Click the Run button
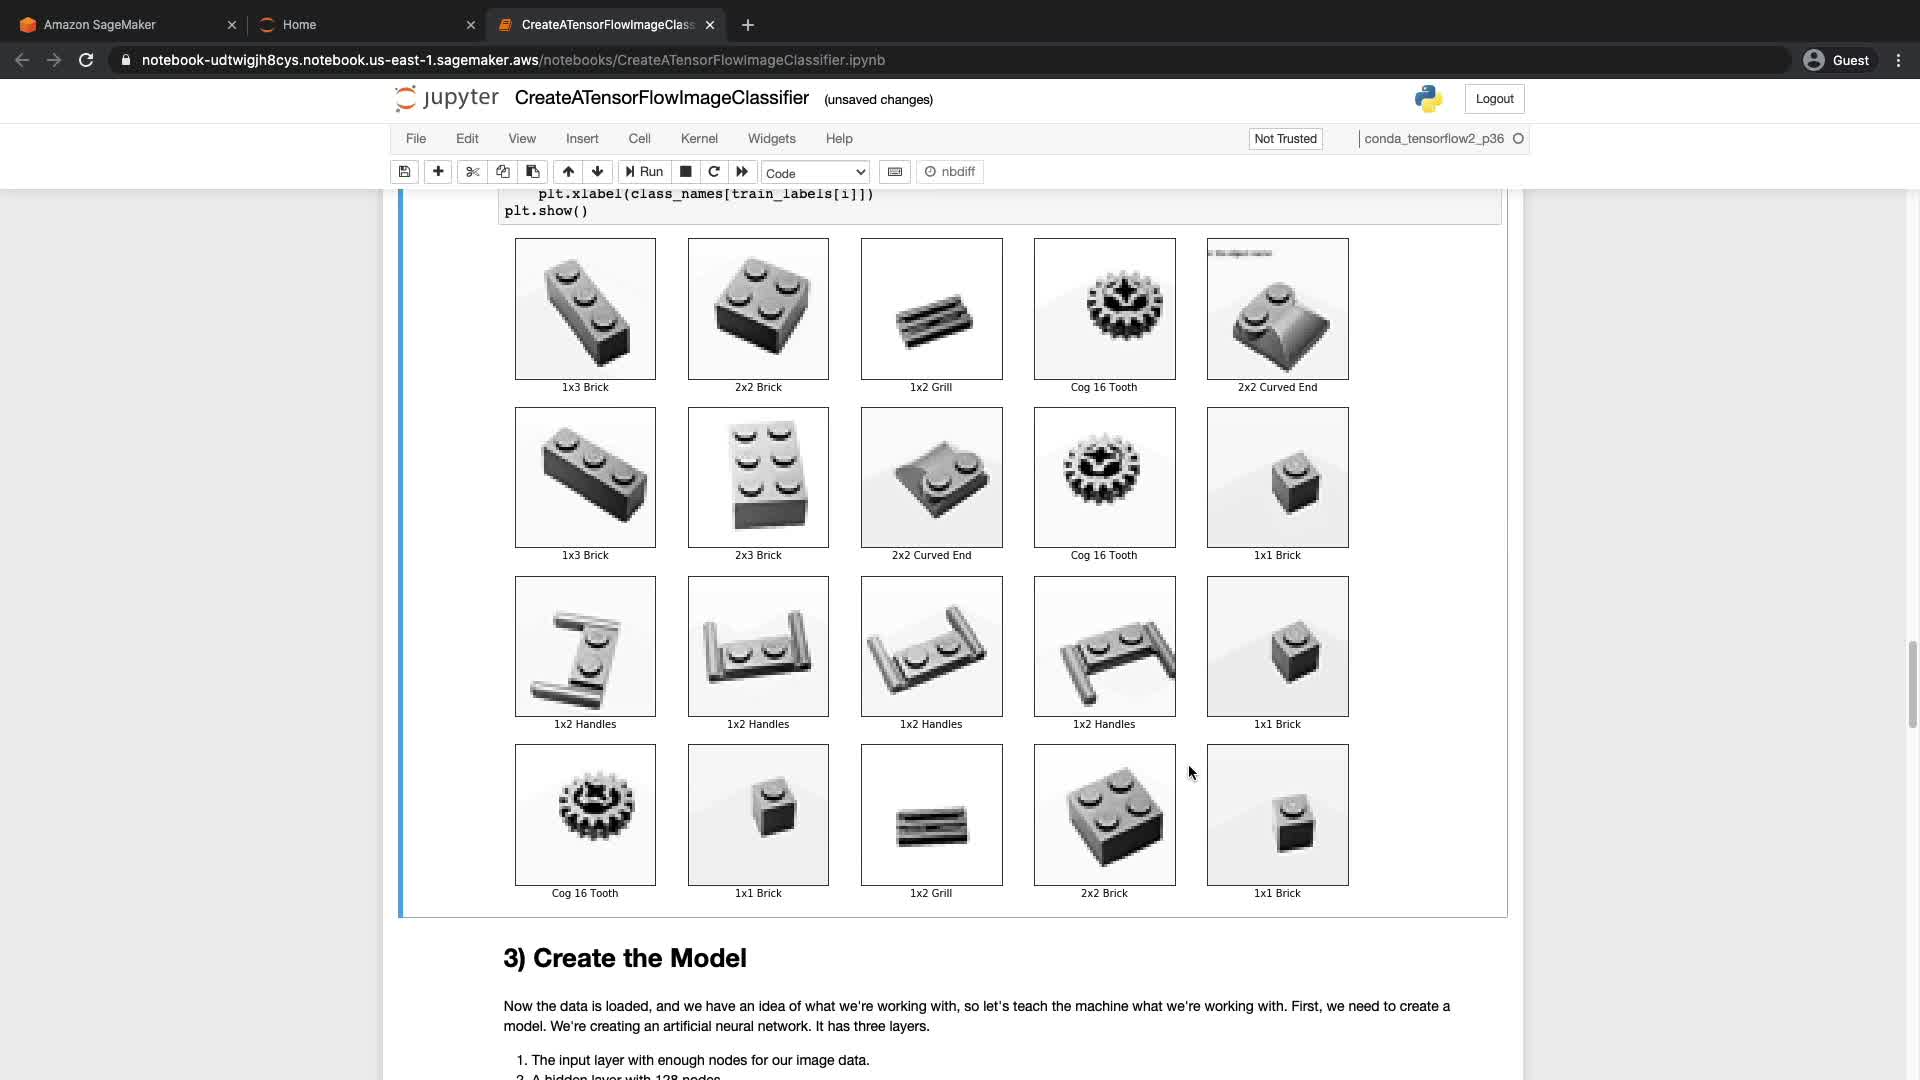Screen dimensions: 1920x1080 click(644, 172)
